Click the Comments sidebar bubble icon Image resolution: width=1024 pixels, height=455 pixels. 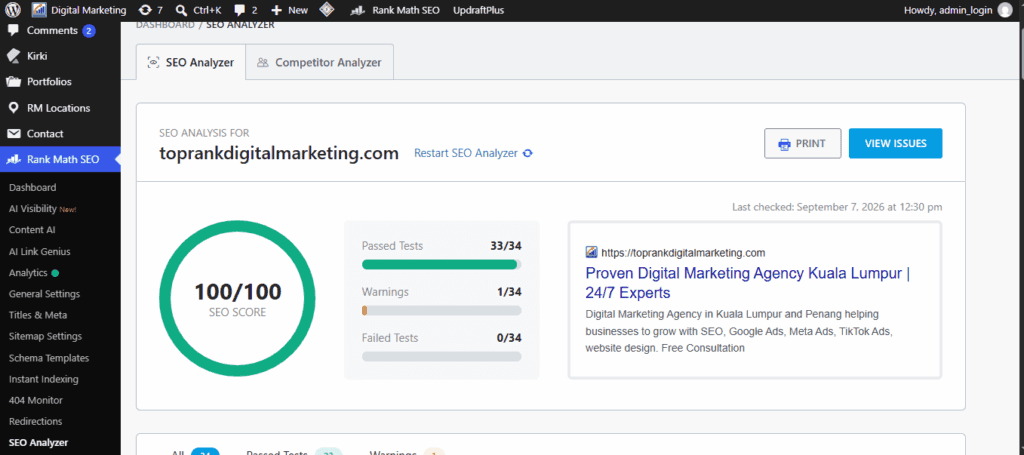[x=13, y=31]
